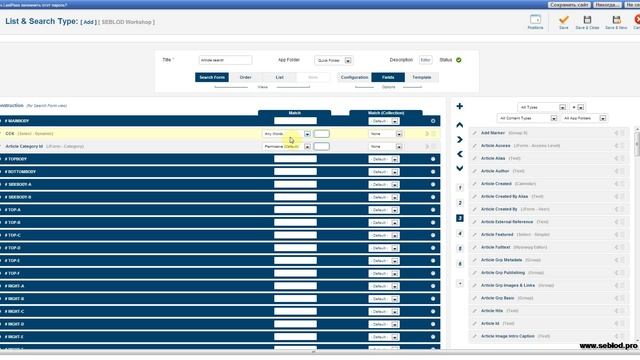Select the highlighted panel number 3
The image size is (640, 360).
(x=460, y=218)
